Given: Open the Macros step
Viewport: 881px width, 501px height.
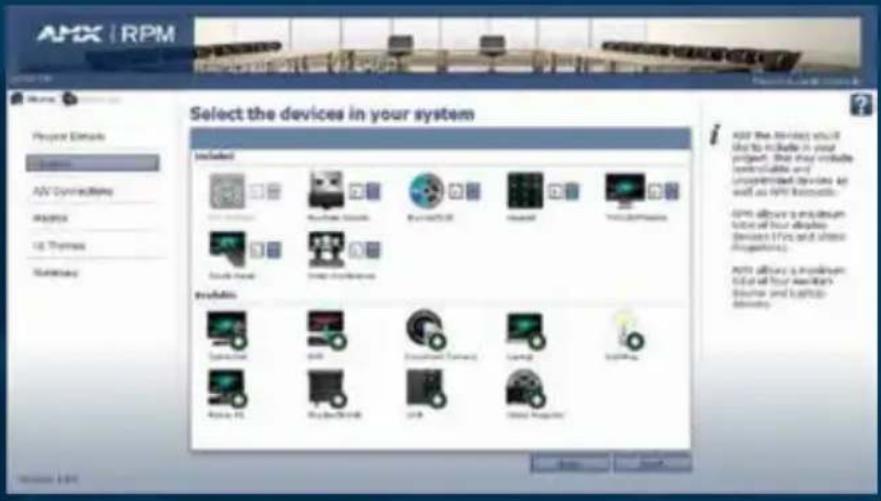Looking at the screenshot, I should pos(50,218).
